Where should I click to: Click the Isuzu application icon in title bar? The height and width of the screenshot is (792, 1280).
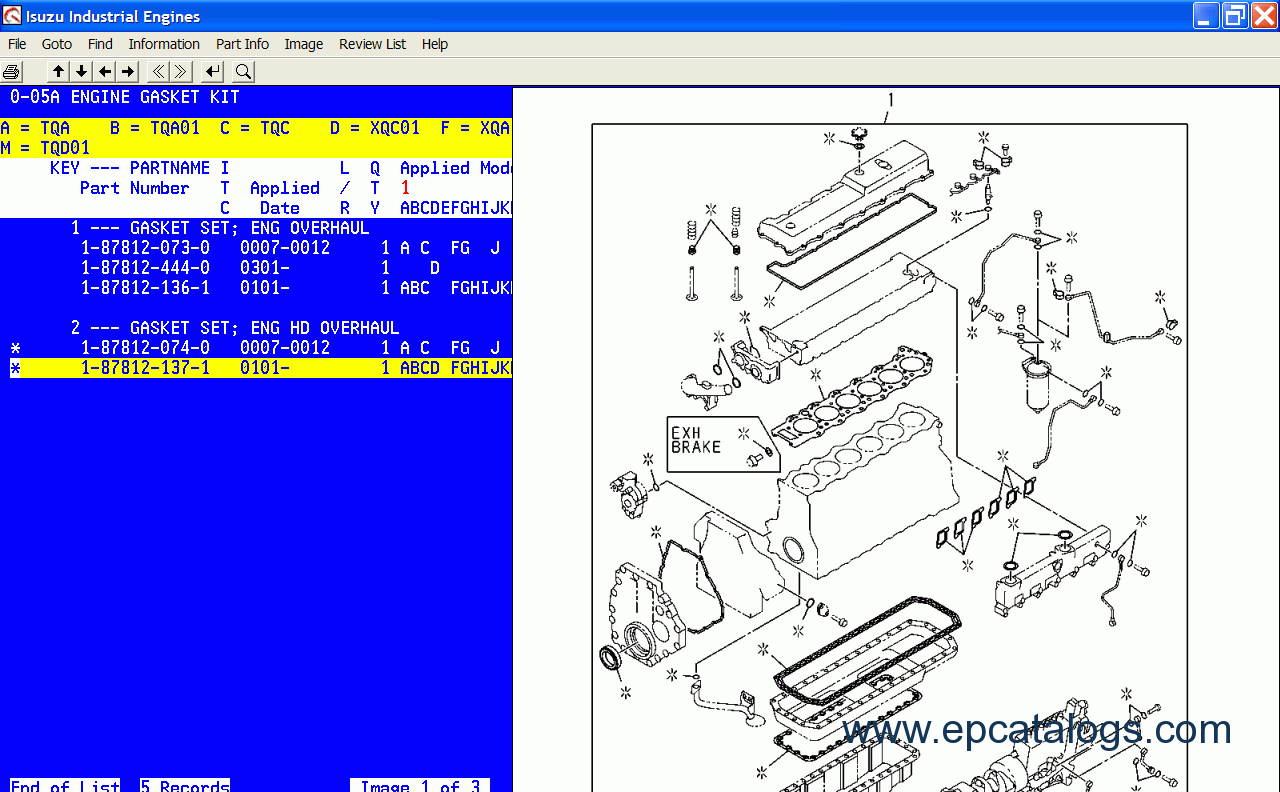coord(12,16)
